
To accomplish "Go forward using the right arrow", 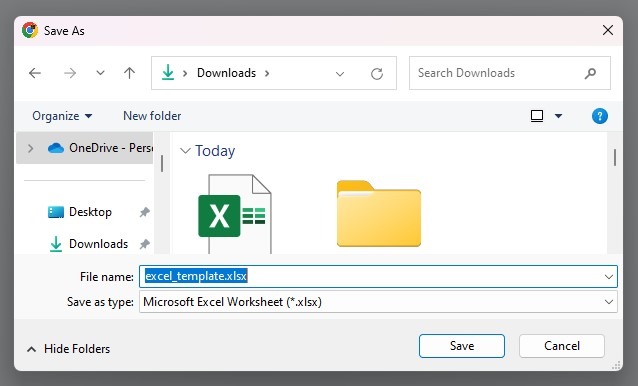I will pos(70,73).
